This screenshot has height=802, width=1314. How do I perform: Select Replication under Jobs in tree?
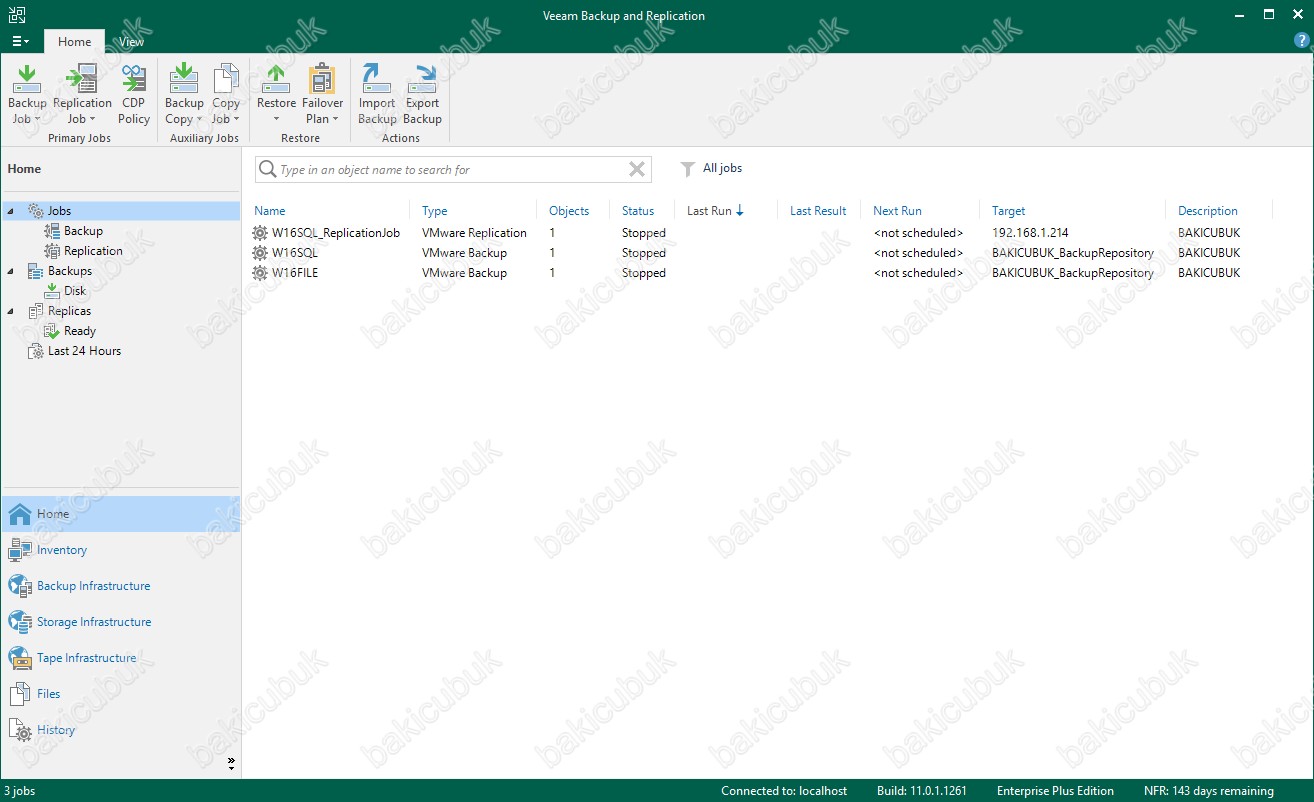tap(93, 251)
